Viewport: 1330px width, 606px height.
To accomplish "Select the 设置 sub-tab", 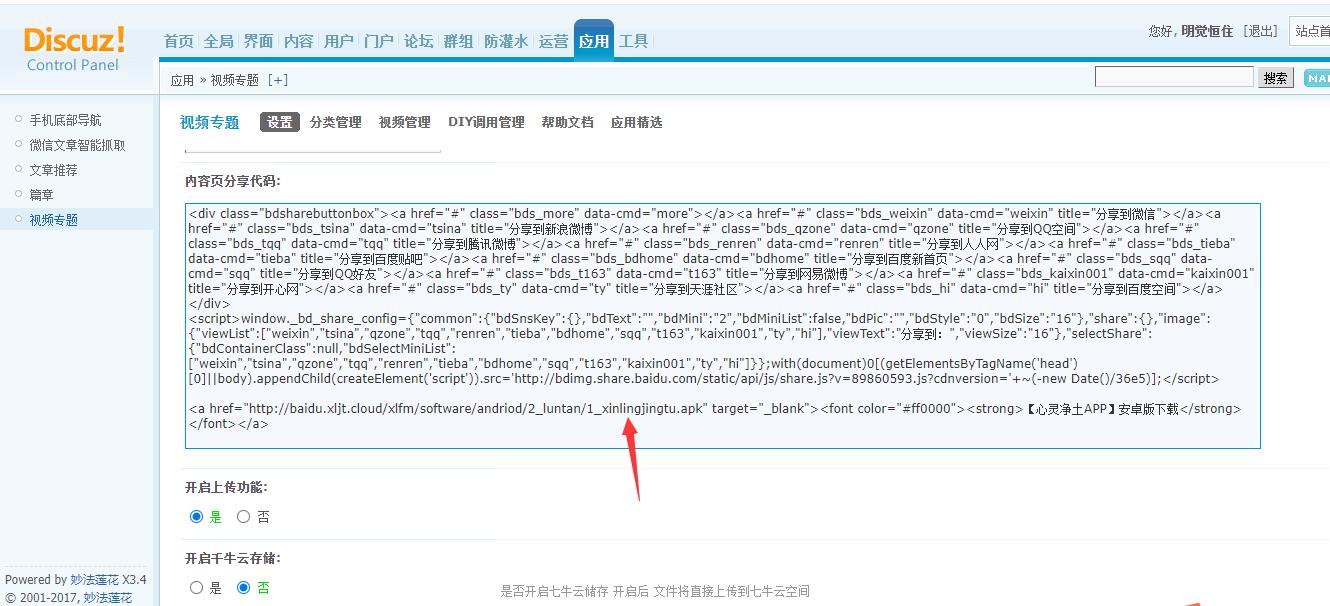I will (x=280, y=122).
